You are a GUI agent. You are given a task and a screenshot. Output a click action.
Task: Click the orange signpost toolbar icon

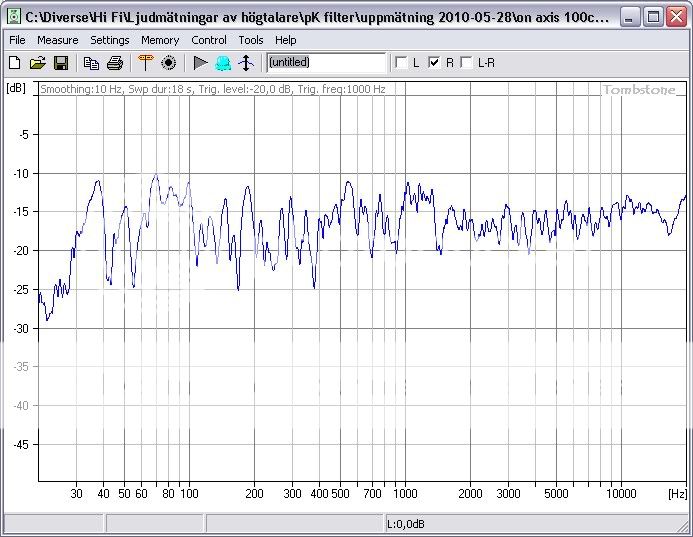coord(145,63)
